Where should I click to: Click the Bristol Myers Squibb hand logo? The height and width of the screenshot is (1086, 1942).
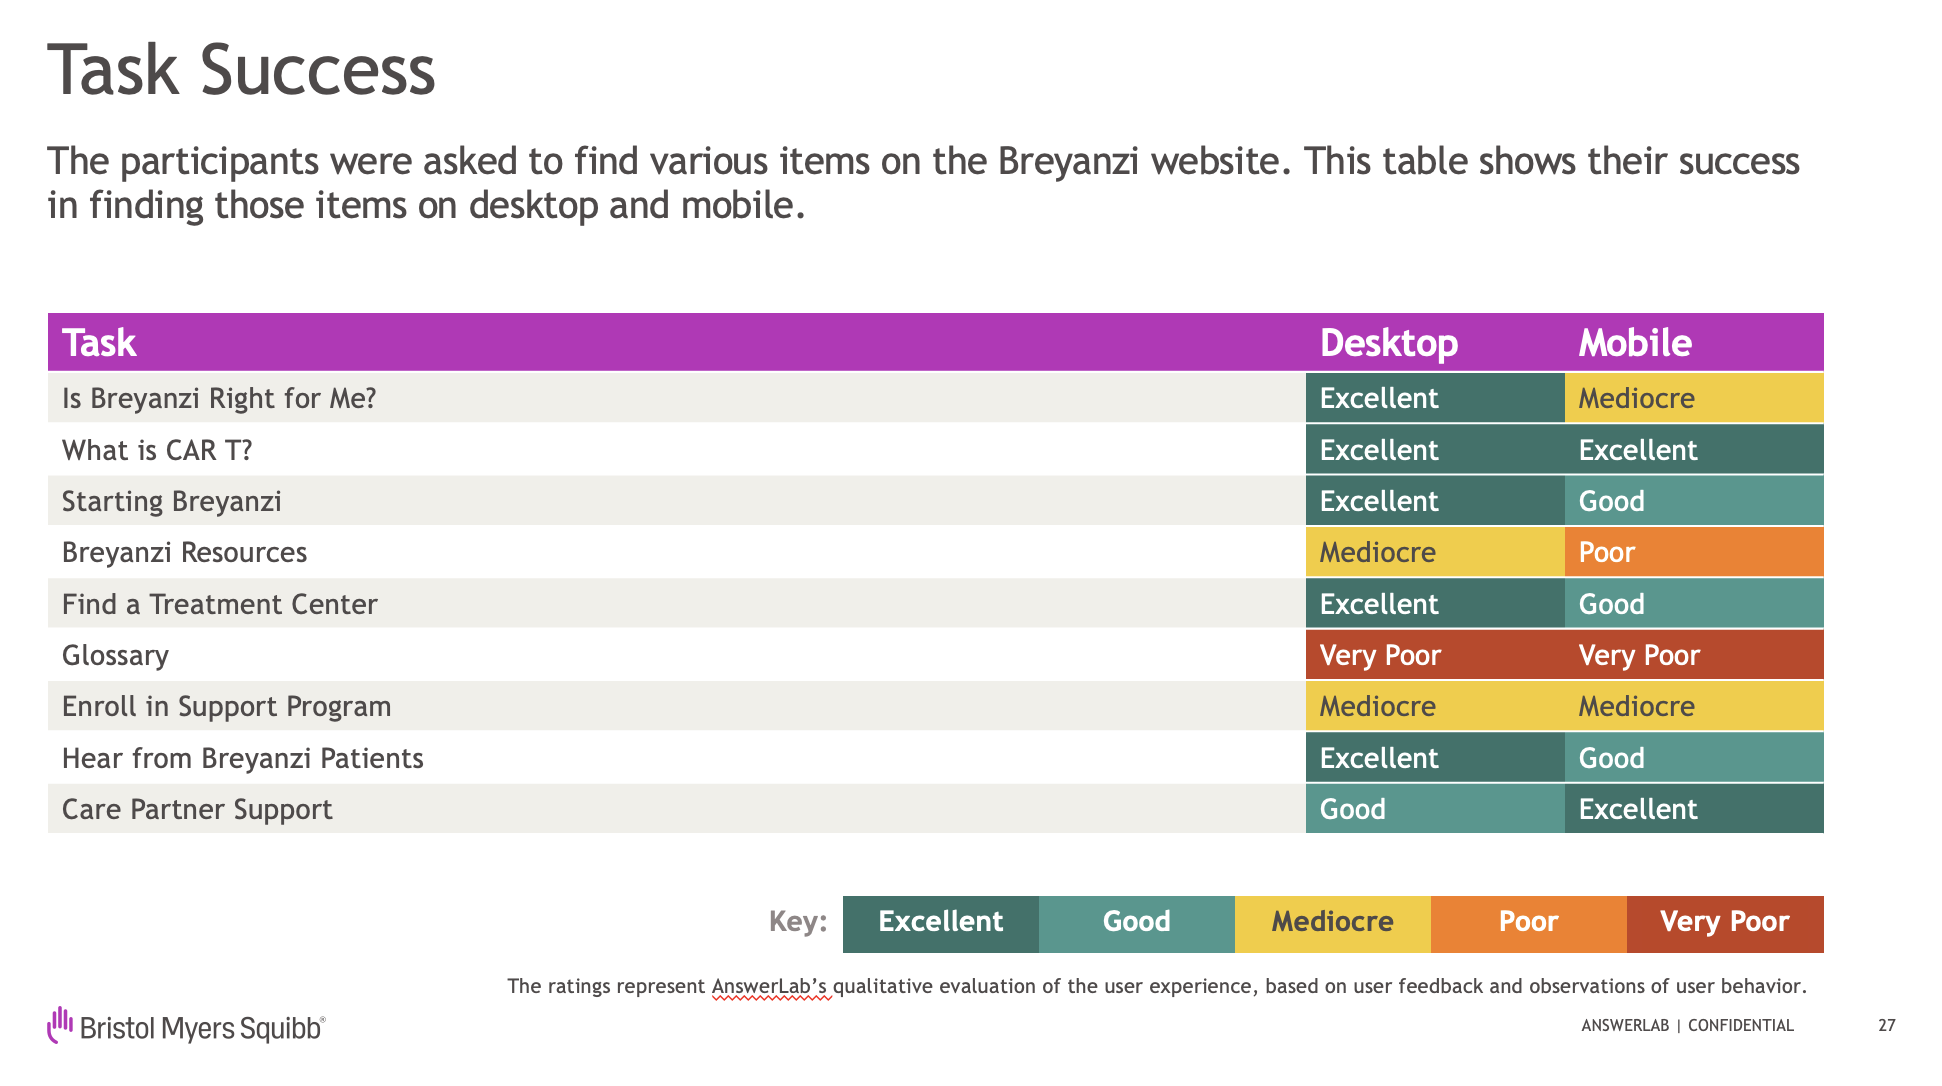tap(61, 1024)
